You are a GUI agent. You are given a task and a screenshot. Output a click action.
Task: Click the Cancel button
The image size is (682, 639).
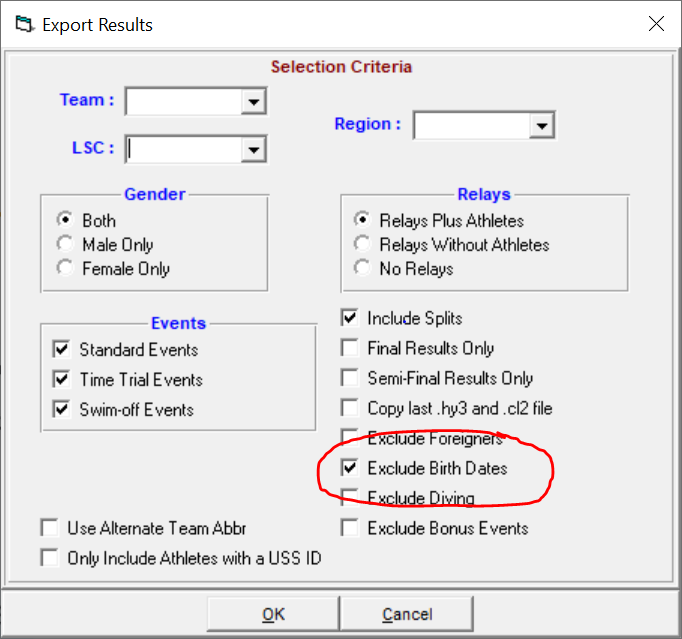point(406,614)
